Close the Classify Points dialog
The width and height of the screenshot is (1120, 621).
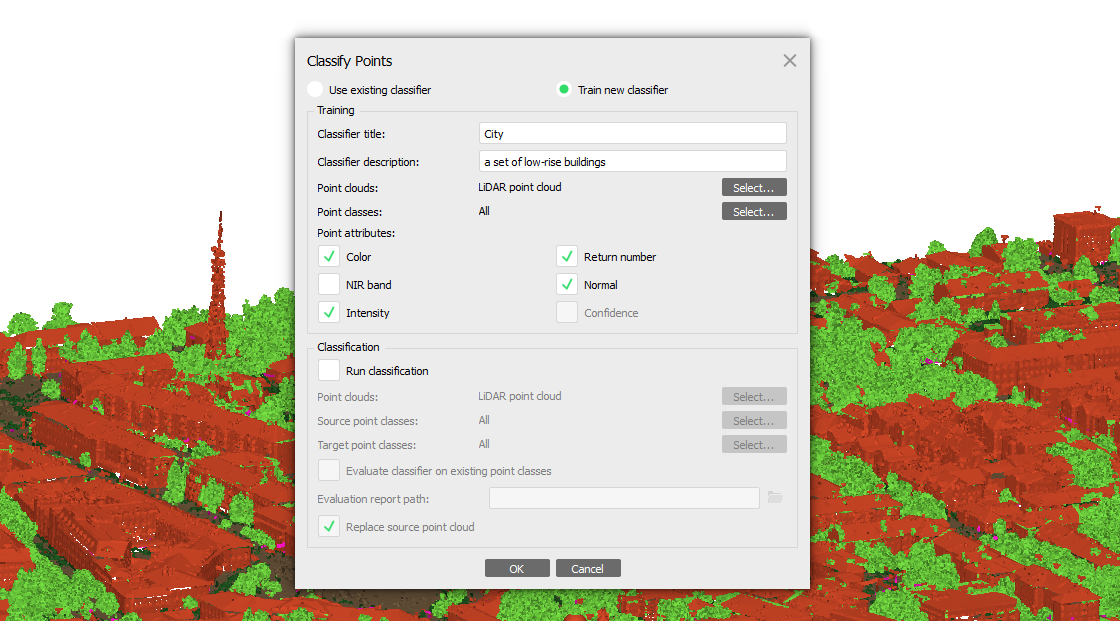tap(789, 61)
